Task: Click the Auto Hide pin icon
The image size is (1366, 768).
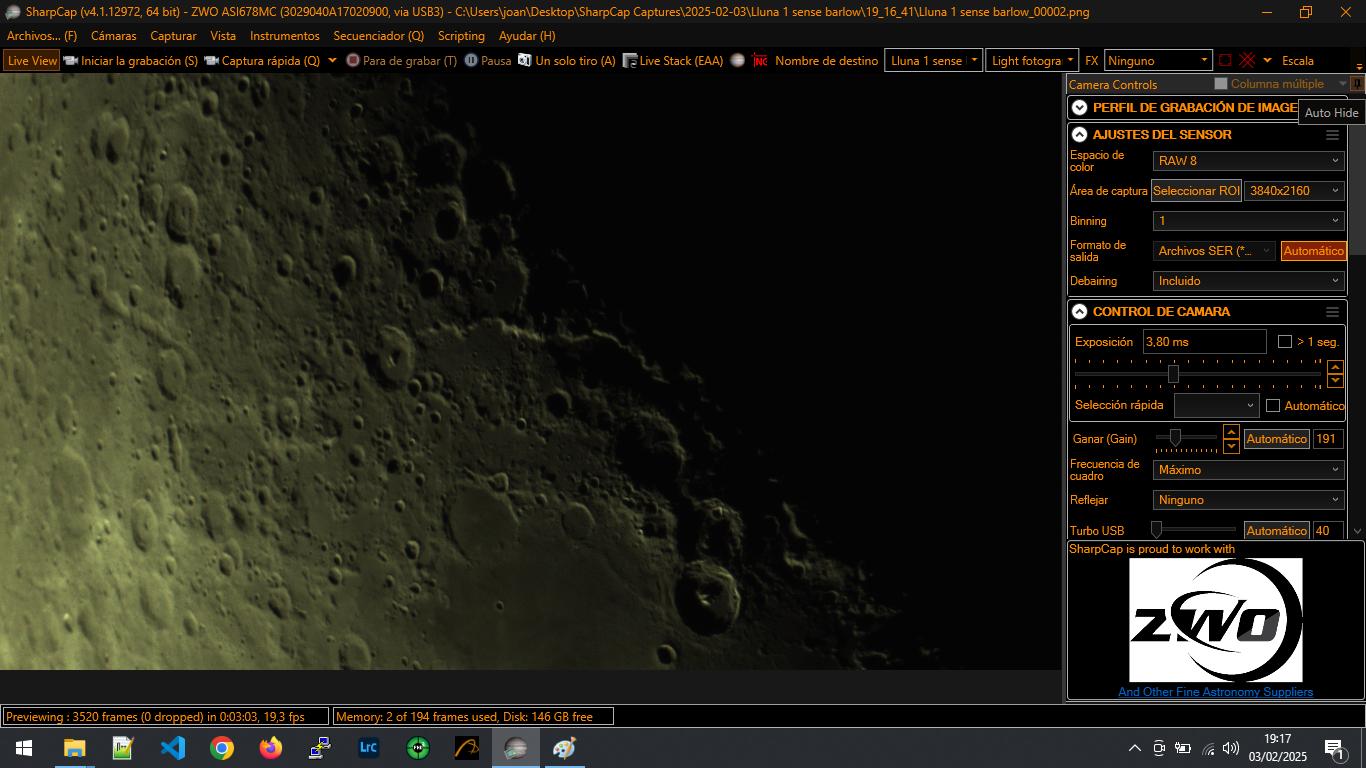Action: pos(1356,84)
